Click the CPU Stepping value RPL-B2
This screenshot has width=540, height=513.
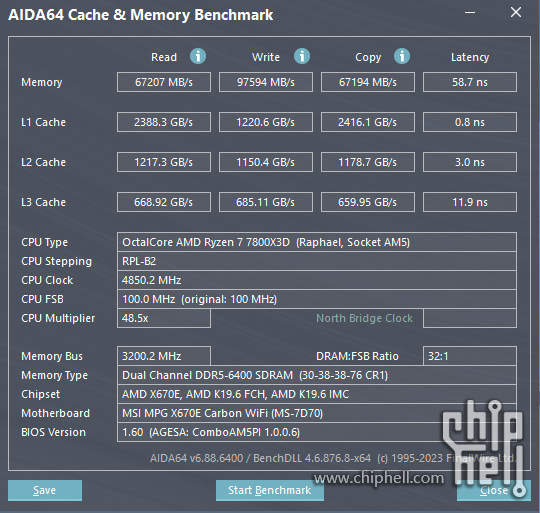[x=317, y=261]
